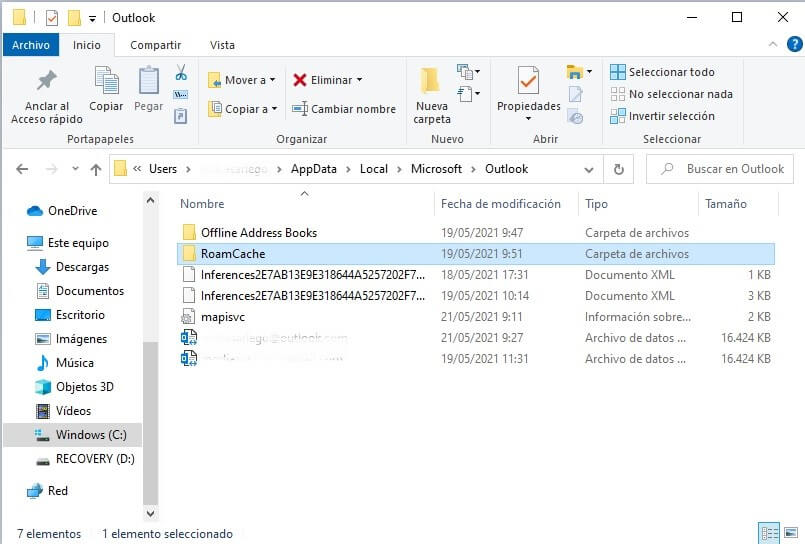This screenshot has width=805, height=547.
Task: Switch to the Vista ribbon tab
Action: tap(222, 45)
